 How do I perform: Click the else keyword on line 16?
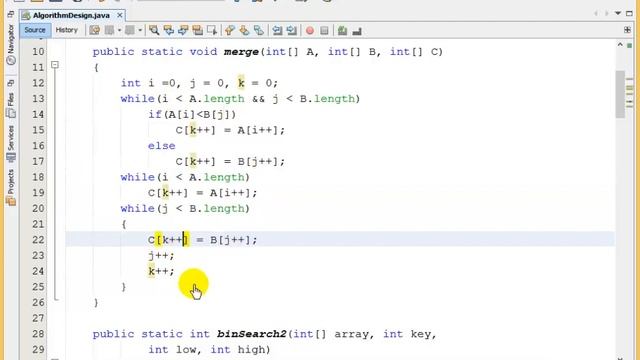point(162,146)
